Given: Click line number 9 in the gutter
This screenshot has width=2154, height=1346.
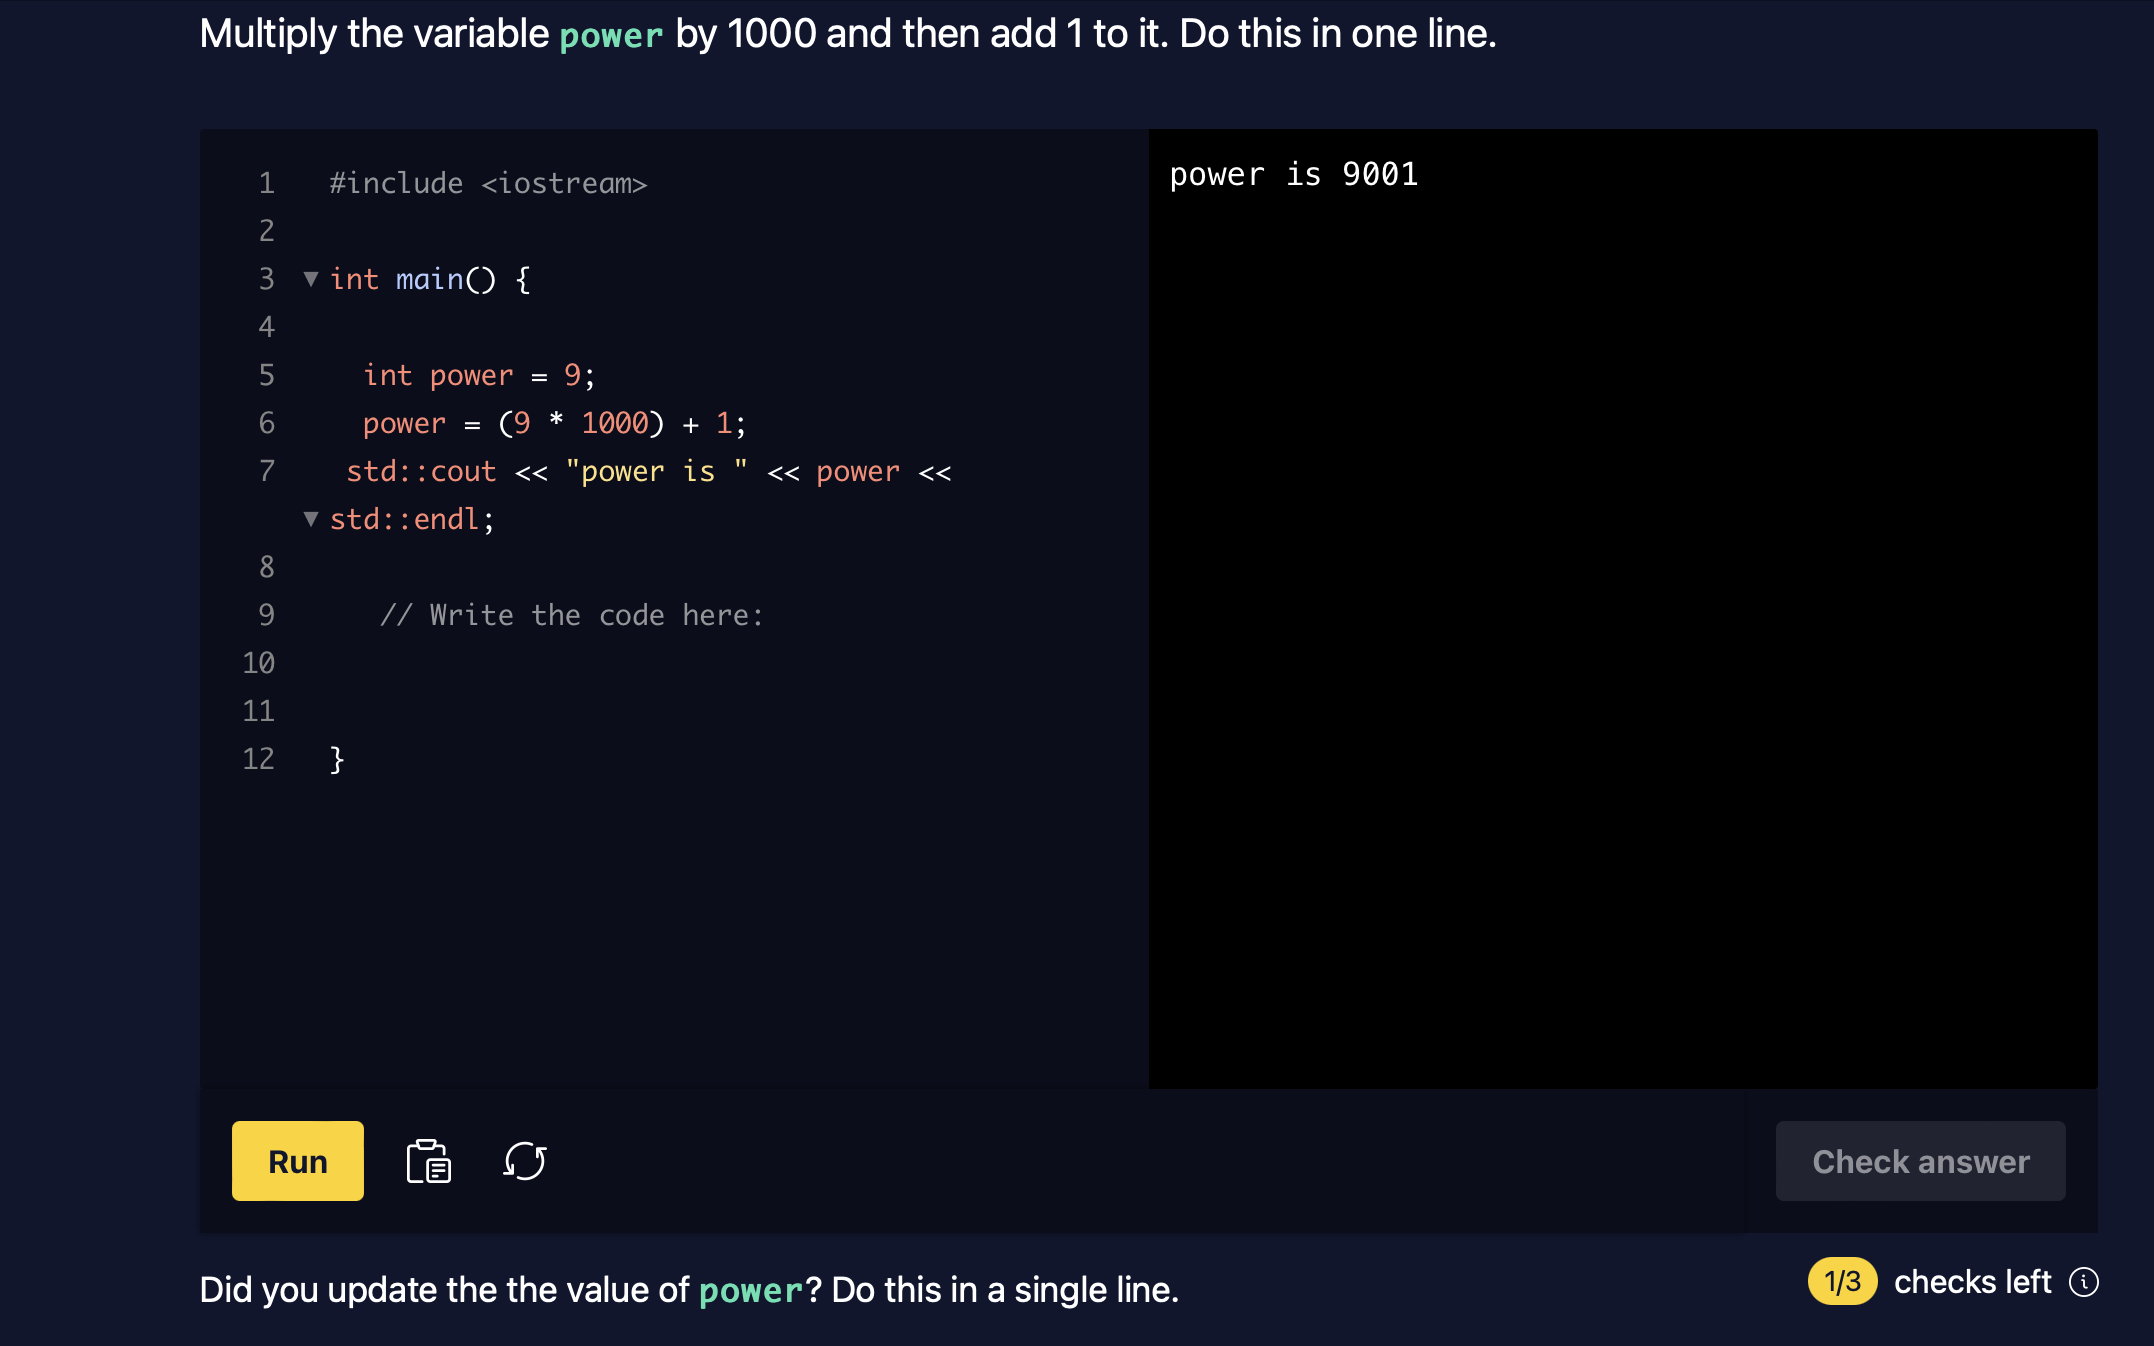Looking at the screenshot, I should coord(266,615).
